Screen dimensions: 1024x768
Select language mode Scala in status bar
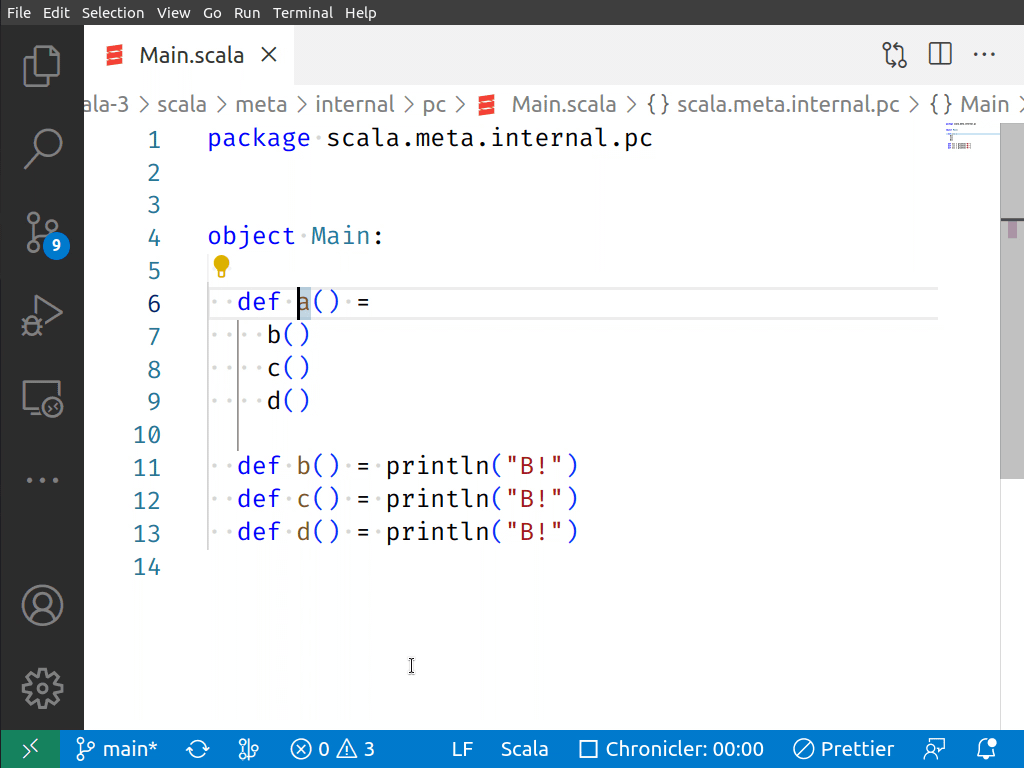524,749
